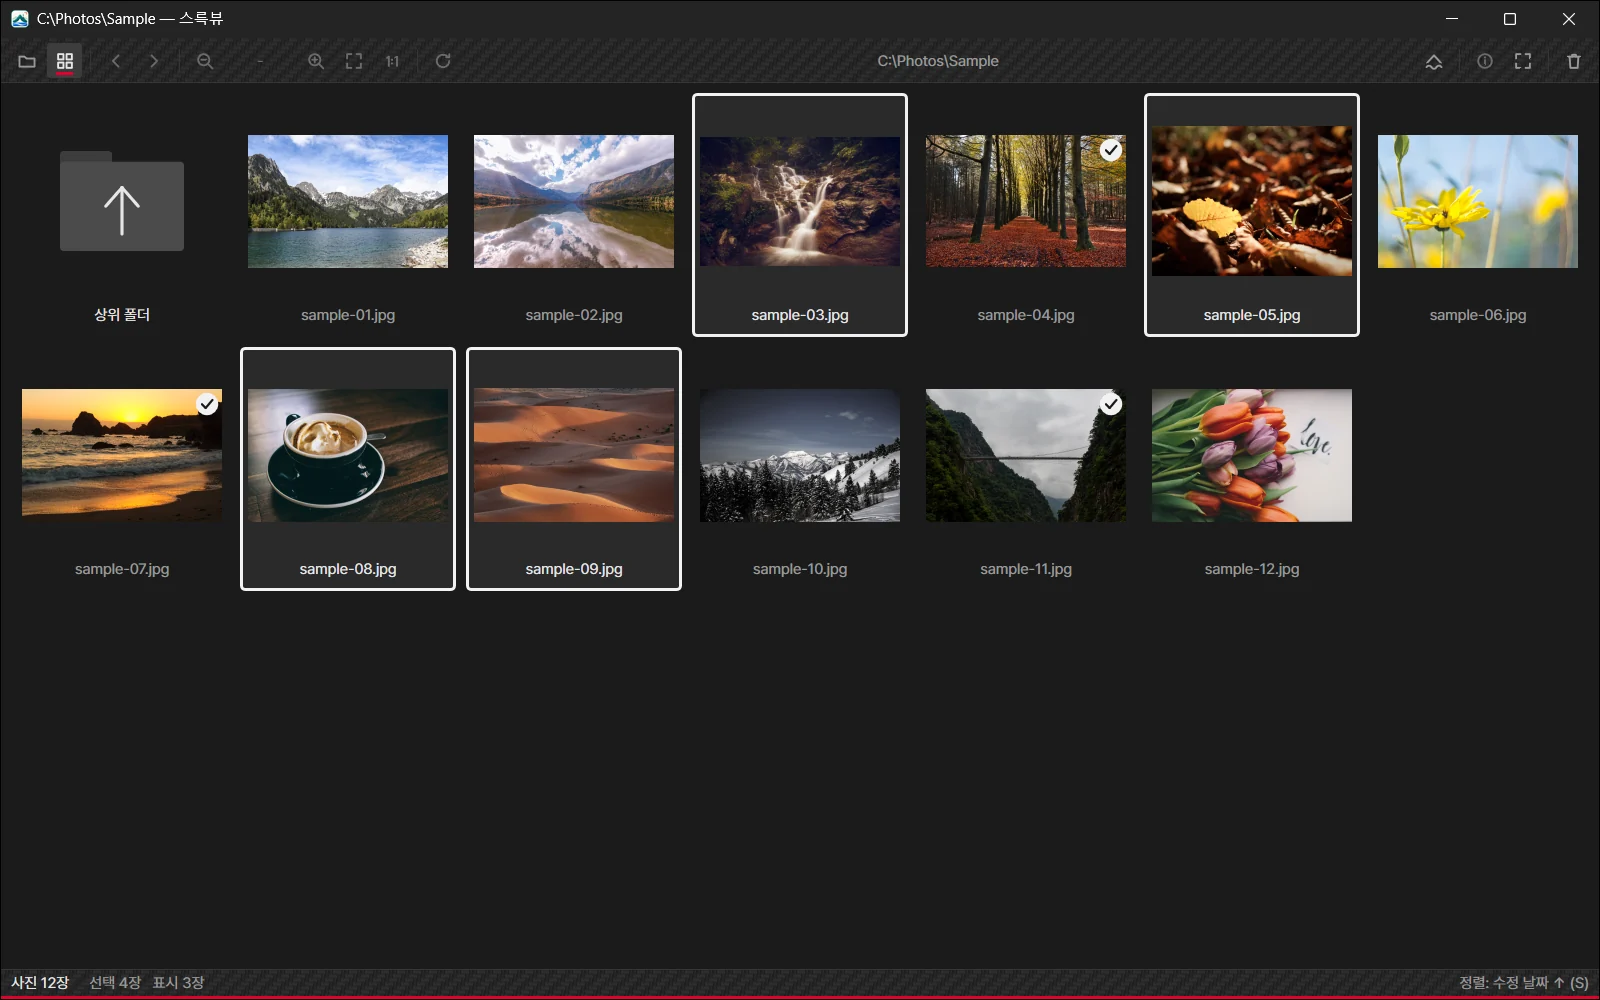
Task: Open folder using the toolbar folder icon
Action: point(27,61)
